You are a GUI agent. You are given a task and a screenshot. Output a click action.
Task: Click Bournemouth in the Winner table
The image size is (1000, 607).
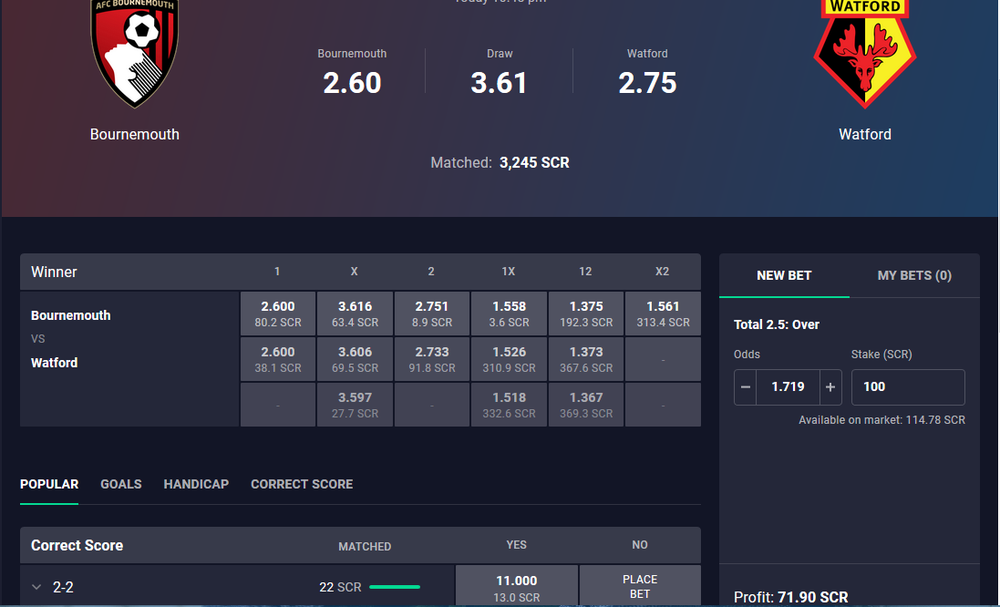click(x=71, y=316)
